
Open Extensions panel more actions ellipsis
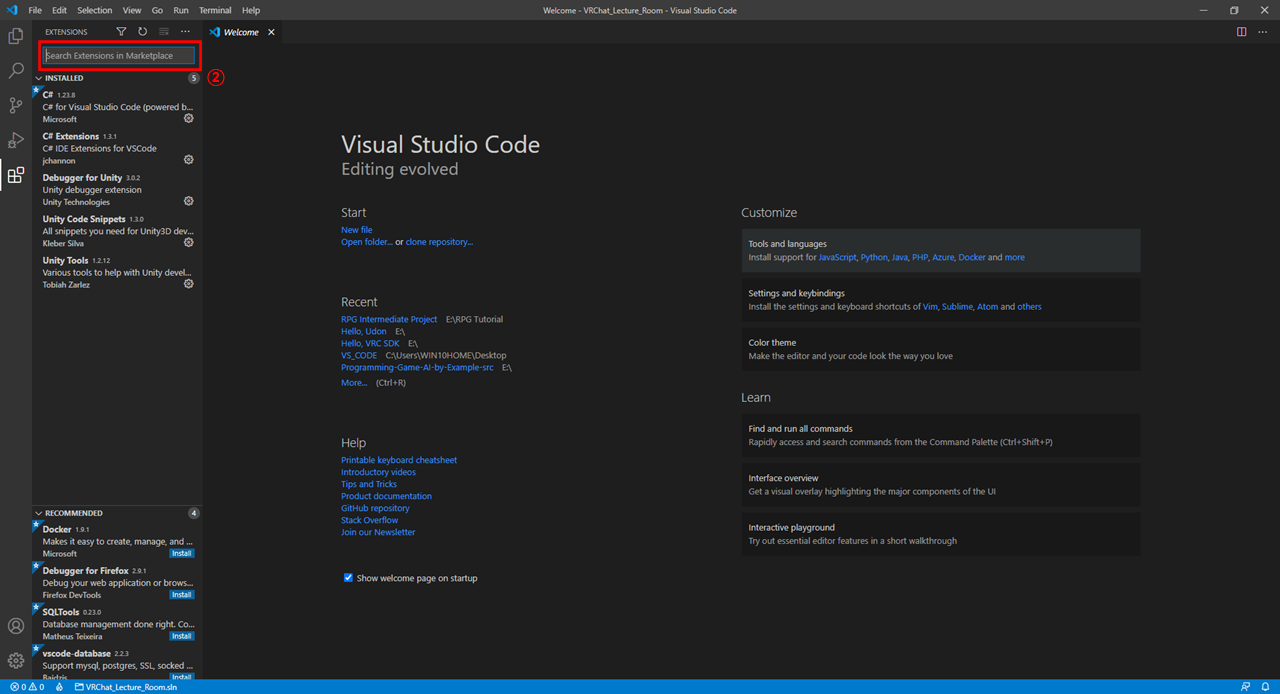[x=185, y=32]
